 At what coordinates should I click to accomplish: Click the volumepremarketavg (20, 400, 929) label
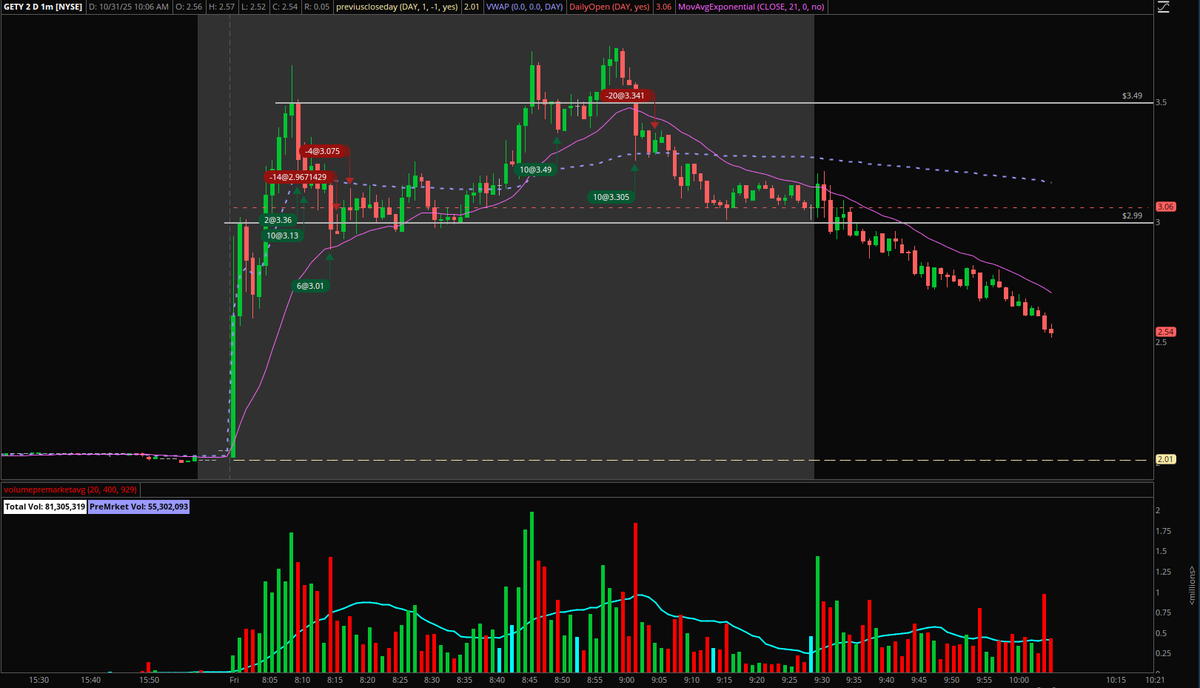click(72, 492)
